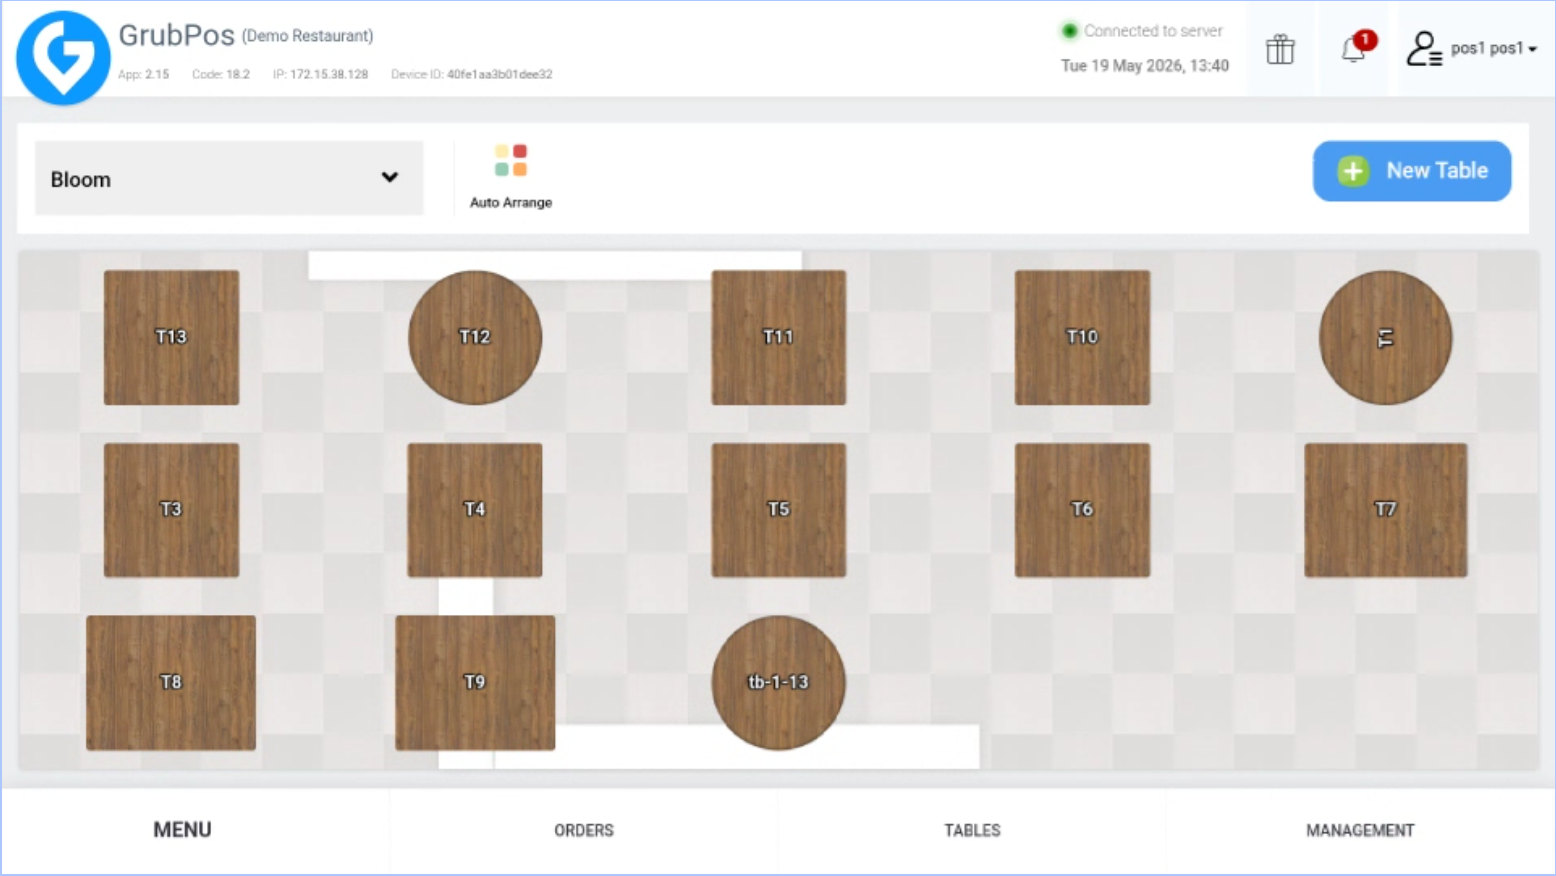Click the GrubPos logo icon
1556x876 pixels.
[63, 57]
